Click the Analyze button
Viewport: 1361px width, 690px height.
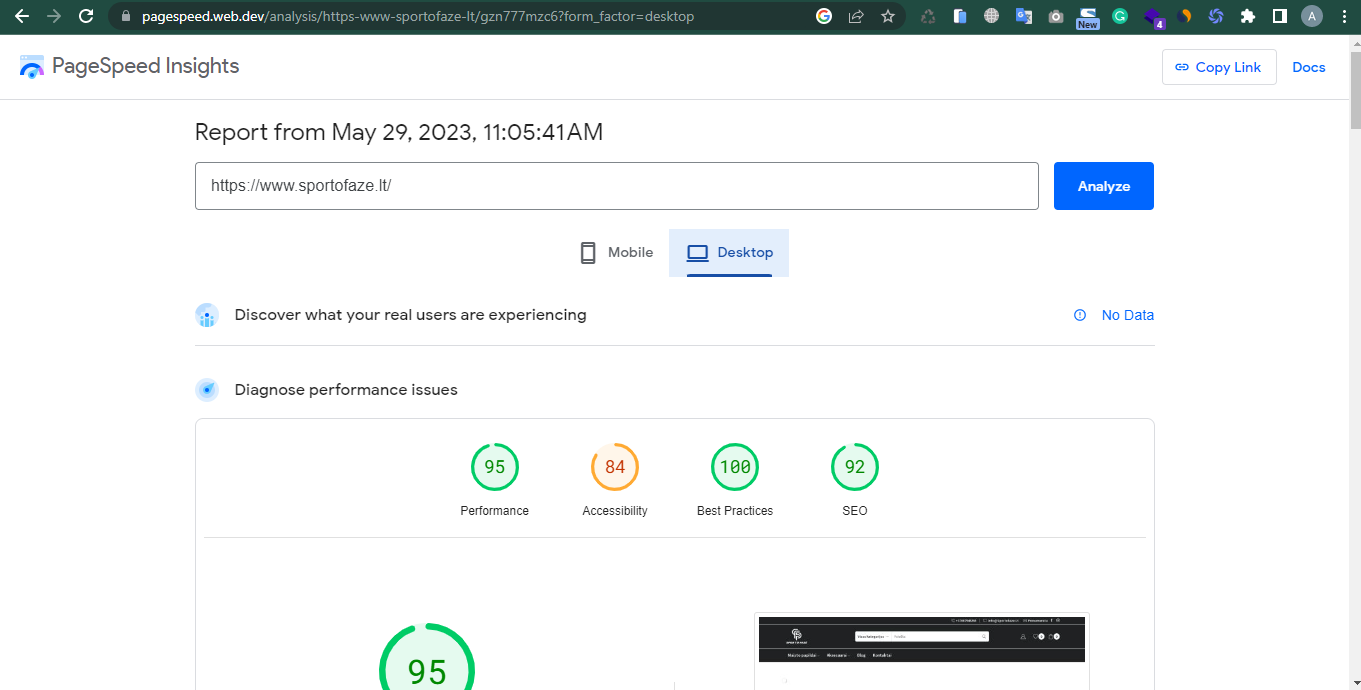pos(1104,186)
